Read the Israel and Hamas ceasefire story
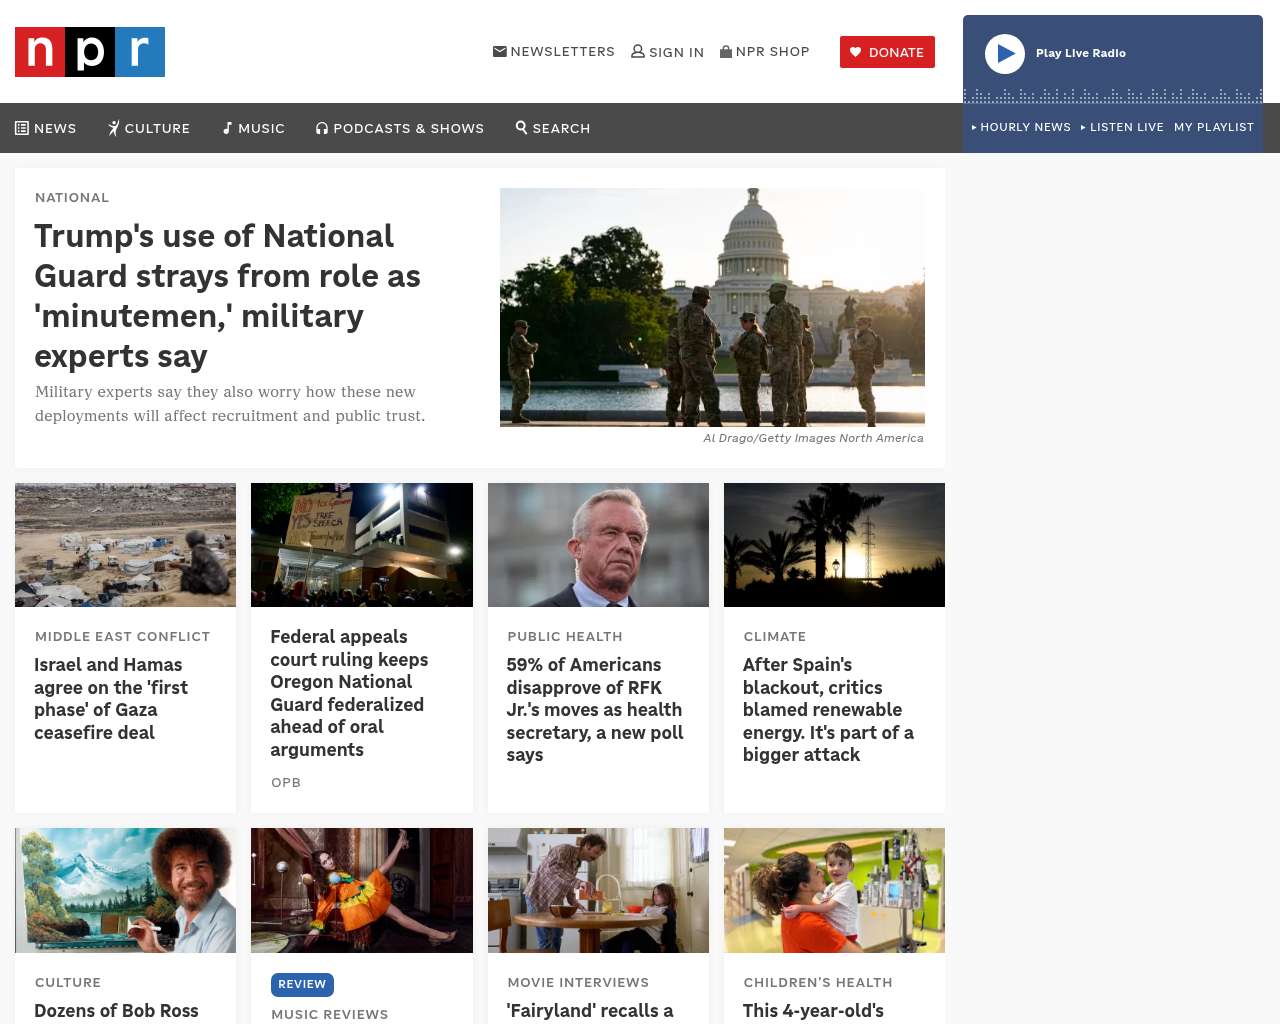Screen dimensions: 1280x1024 click(x=111, y=699)
